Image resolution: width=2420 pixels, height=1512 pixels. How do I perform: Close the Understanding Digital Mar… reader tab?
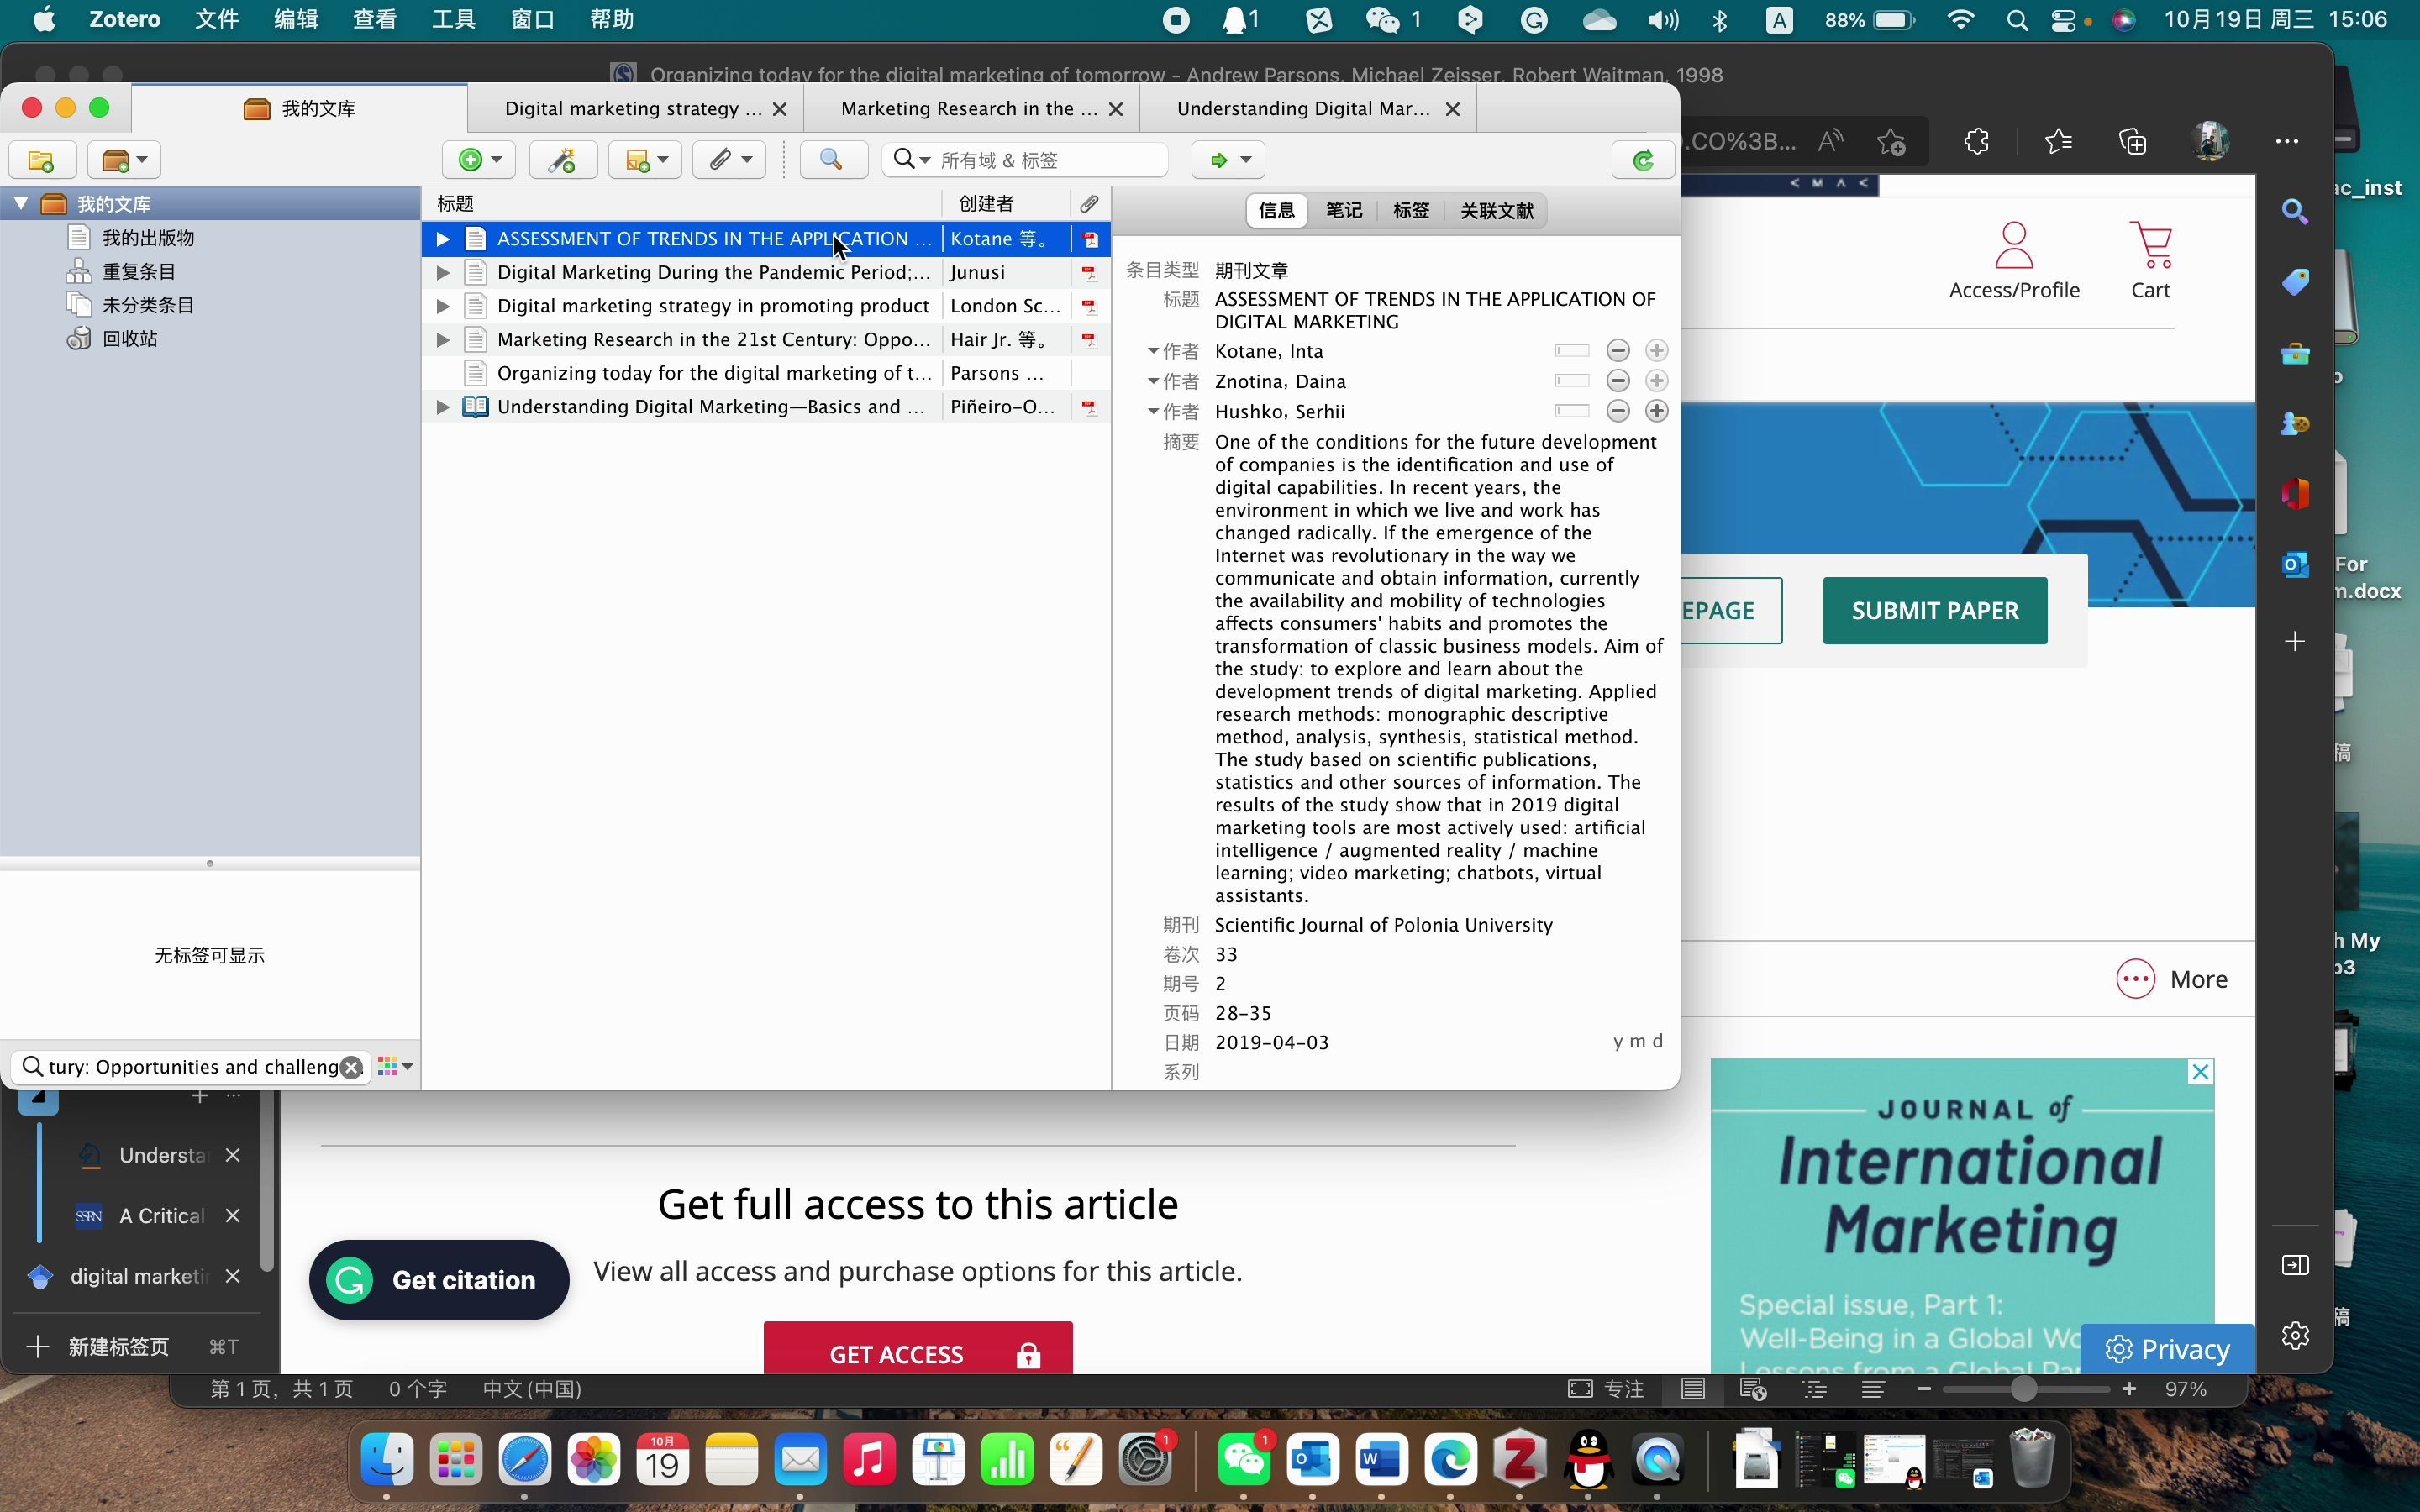1454,109
